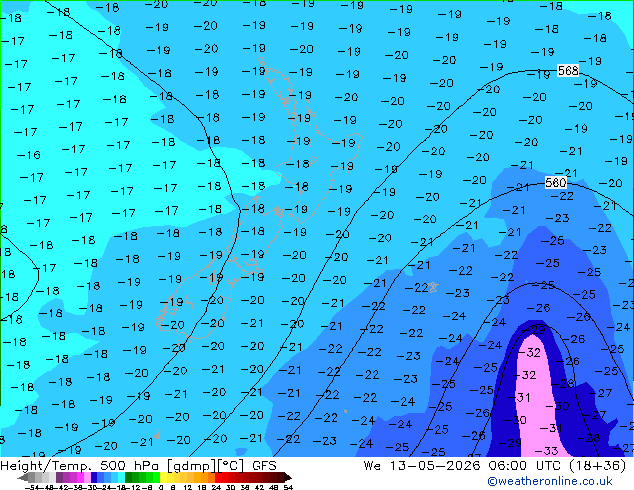Click the 568 height contour label
This screenshot has height=490, width=634.
click(x=568, y=71)
